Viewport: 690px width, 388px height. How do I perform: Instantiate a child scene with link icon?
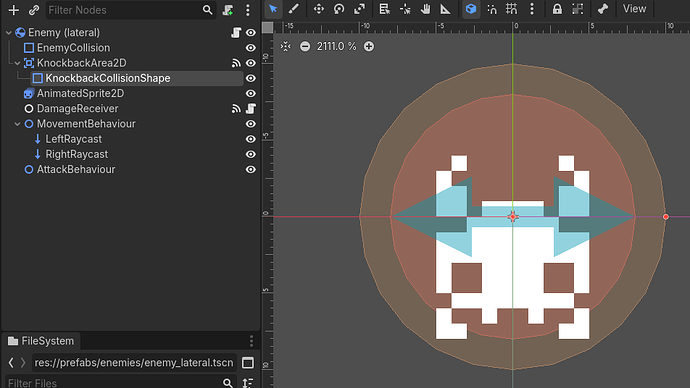pyautogui.click(x=34, y=10)
